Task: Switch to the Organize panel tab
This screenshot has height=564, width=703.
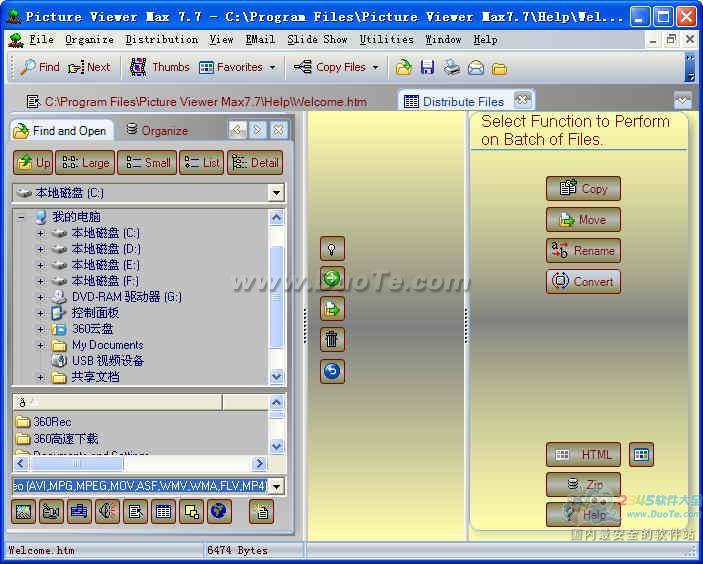Action: [157, 130]
